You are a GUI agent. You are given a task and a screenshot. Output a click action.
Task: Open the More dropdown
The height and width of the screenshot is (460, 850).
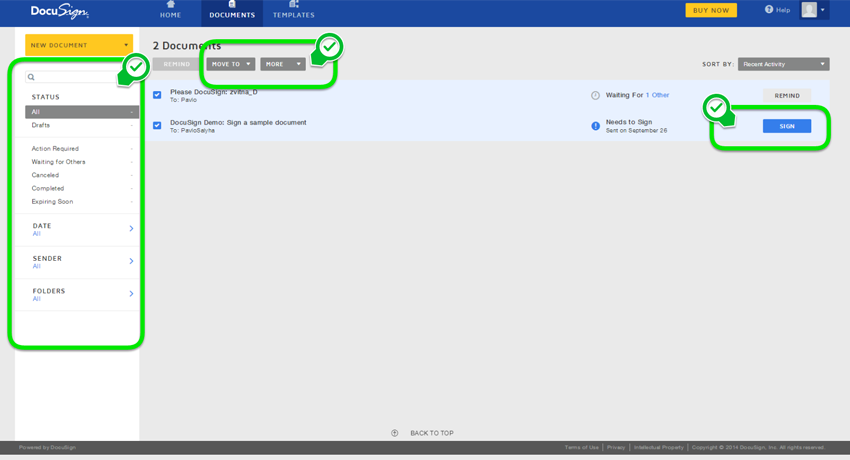pyautogui.click(x=283, y=64)
